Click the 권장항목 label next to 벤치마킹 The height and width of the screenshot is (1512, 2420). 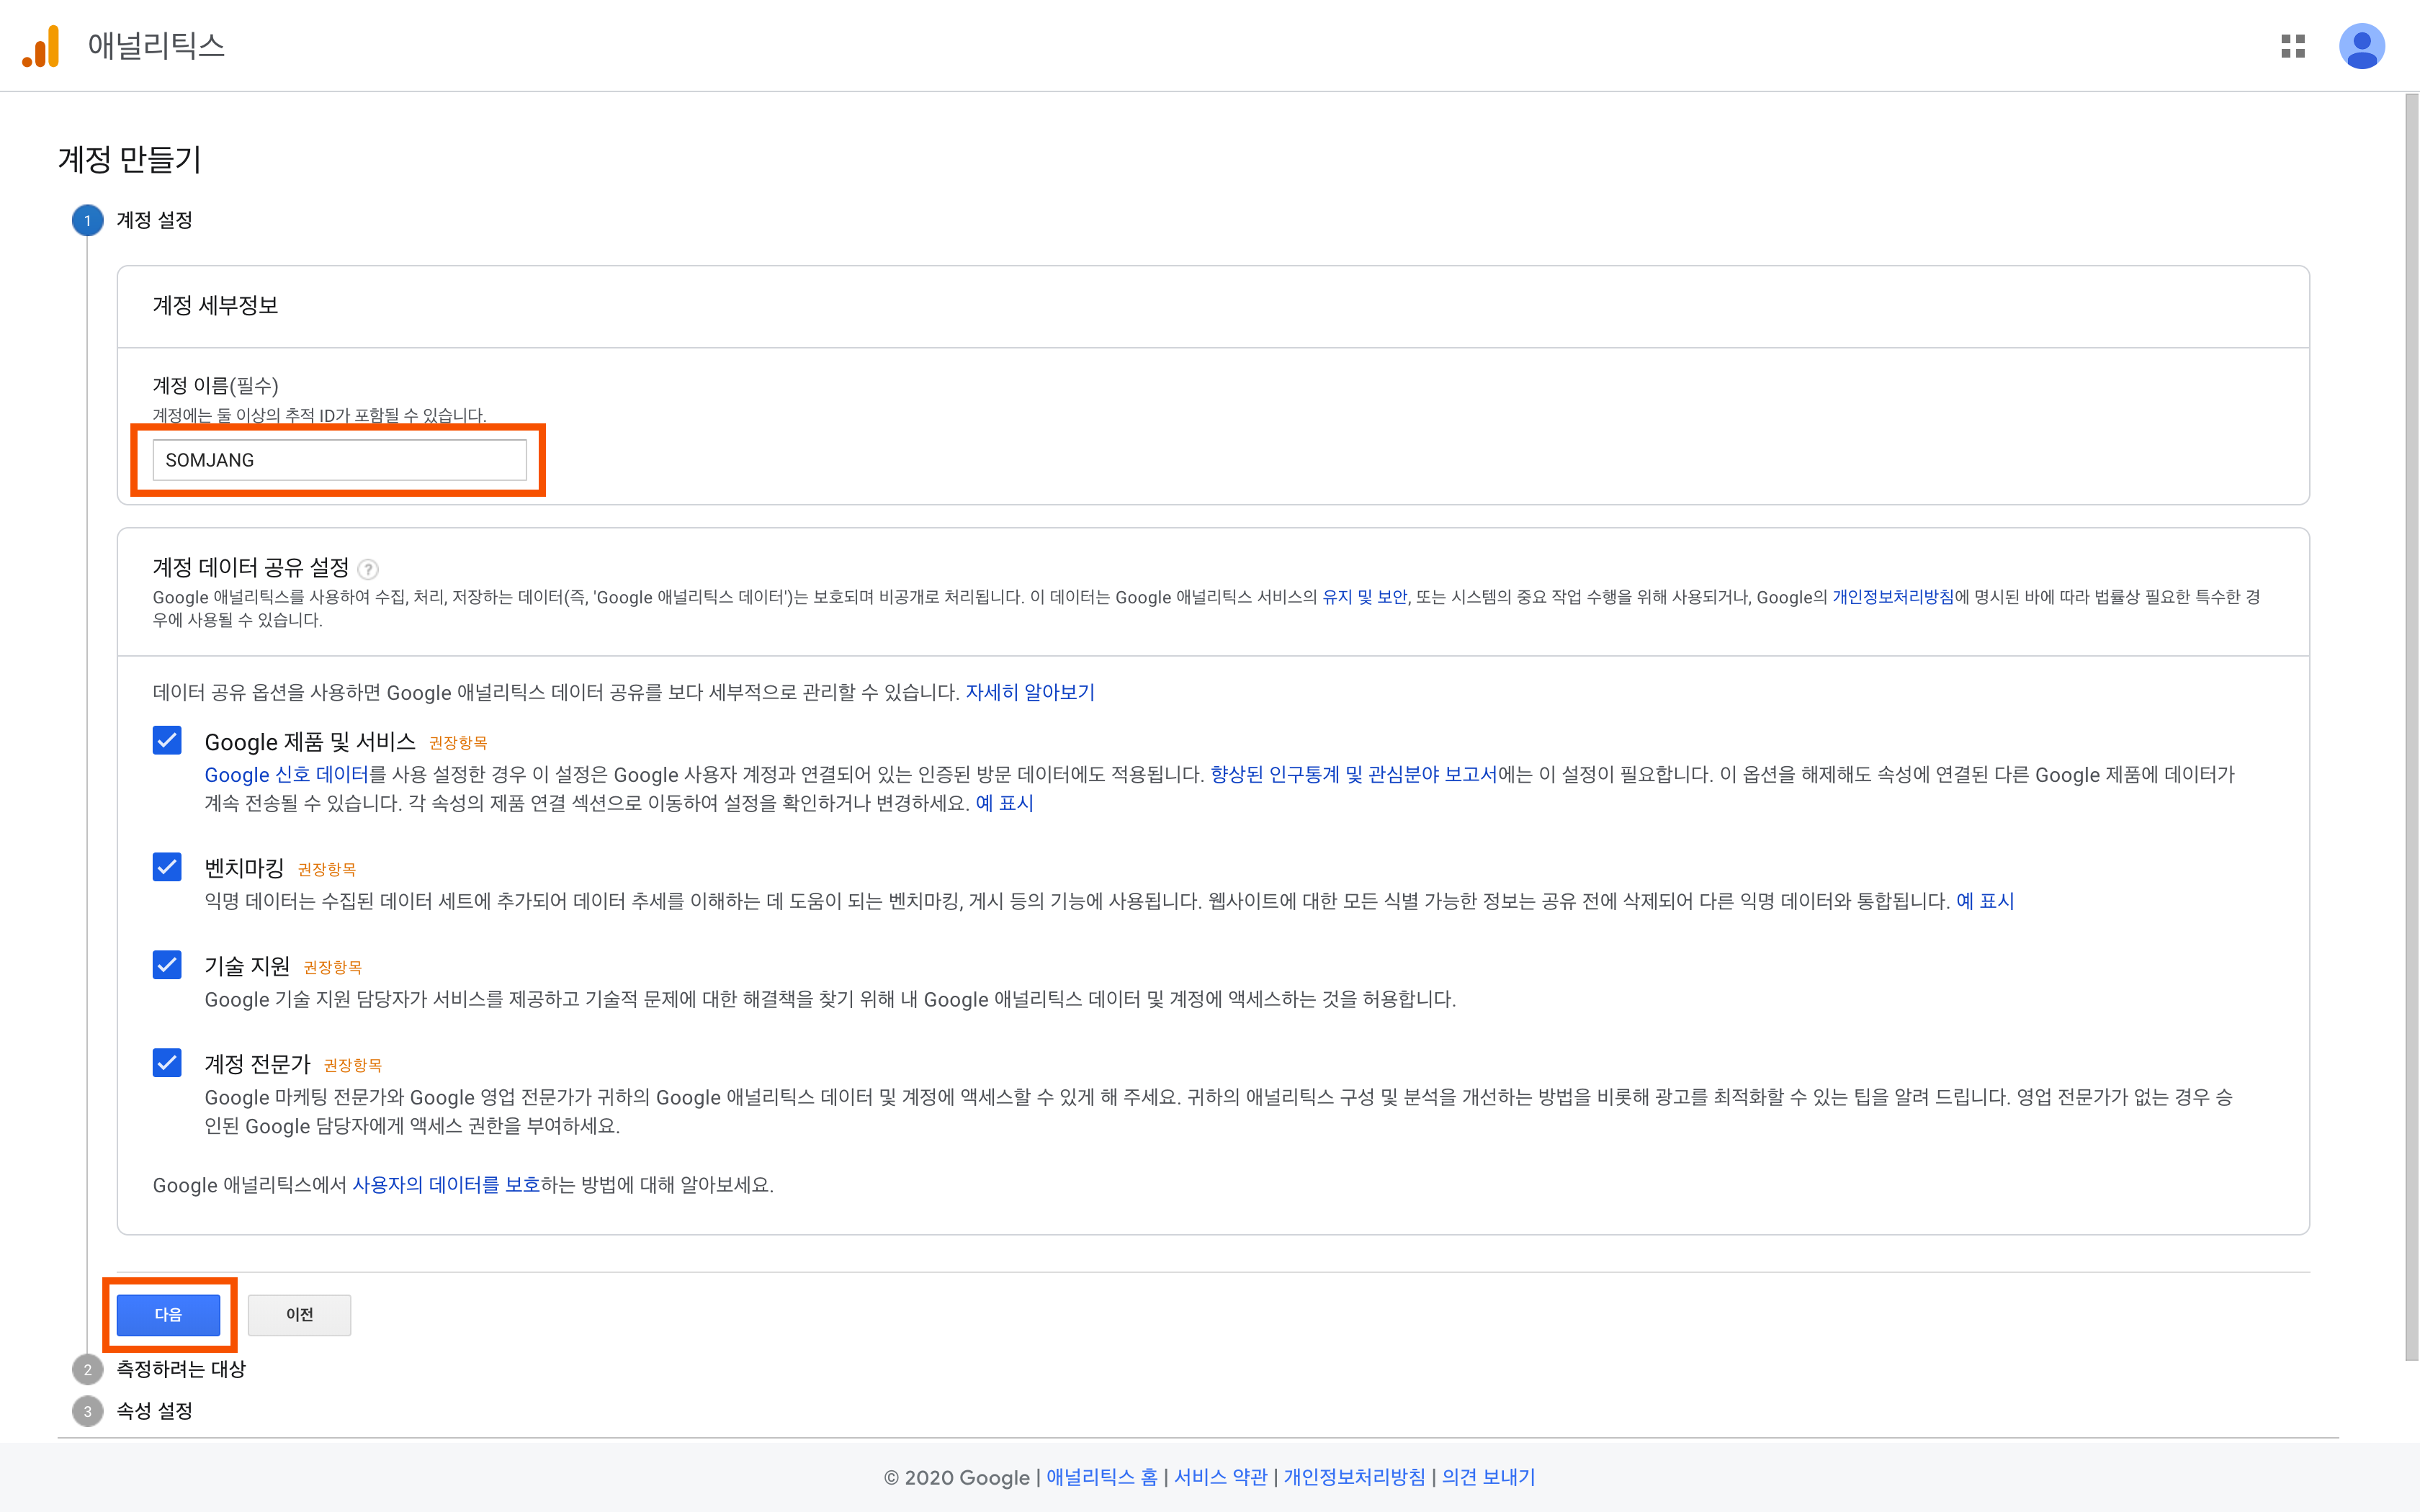326,869
